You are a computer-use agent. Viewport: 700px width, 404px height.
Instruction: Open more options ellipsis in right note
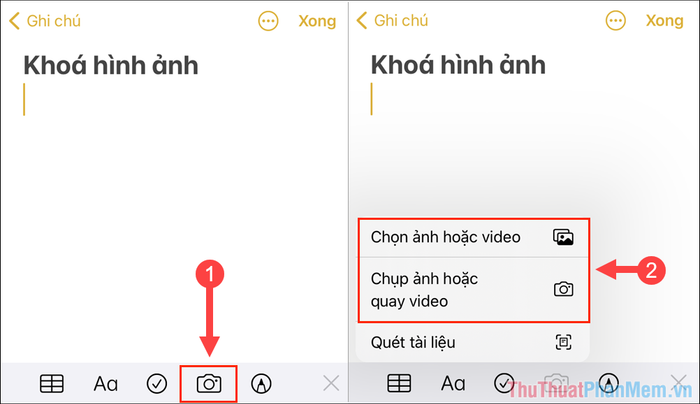point(615,21)
